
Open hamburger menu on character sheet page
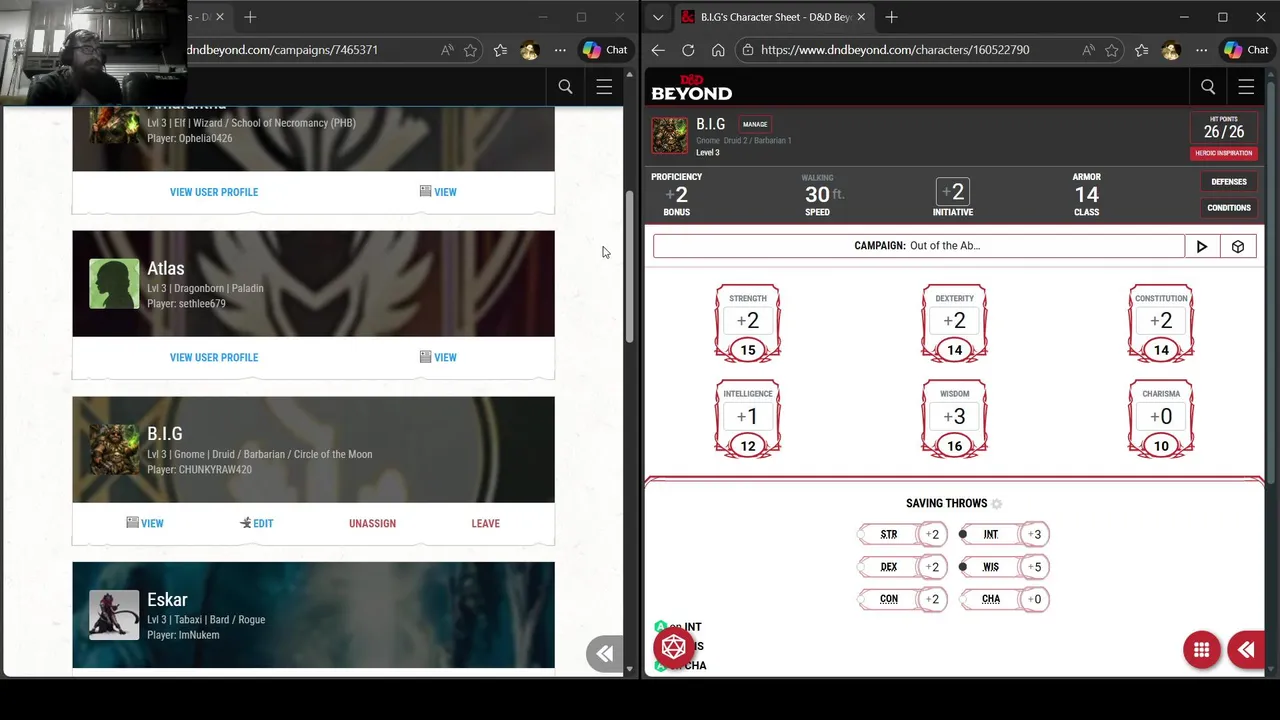tap(1246, 87)
